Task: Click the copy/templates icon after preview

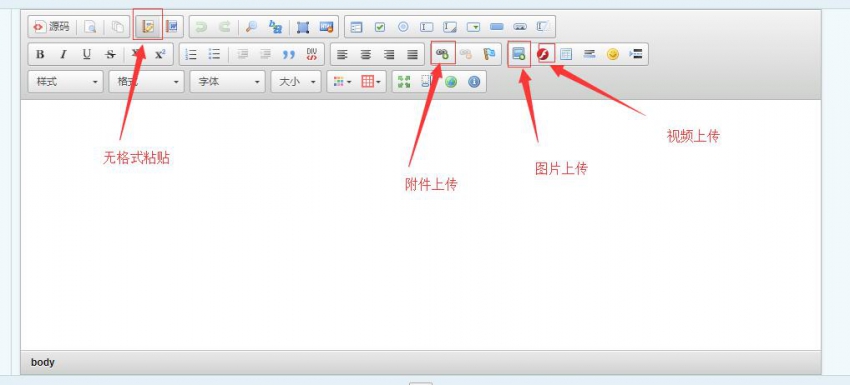Action: click(x=117, y=27)
